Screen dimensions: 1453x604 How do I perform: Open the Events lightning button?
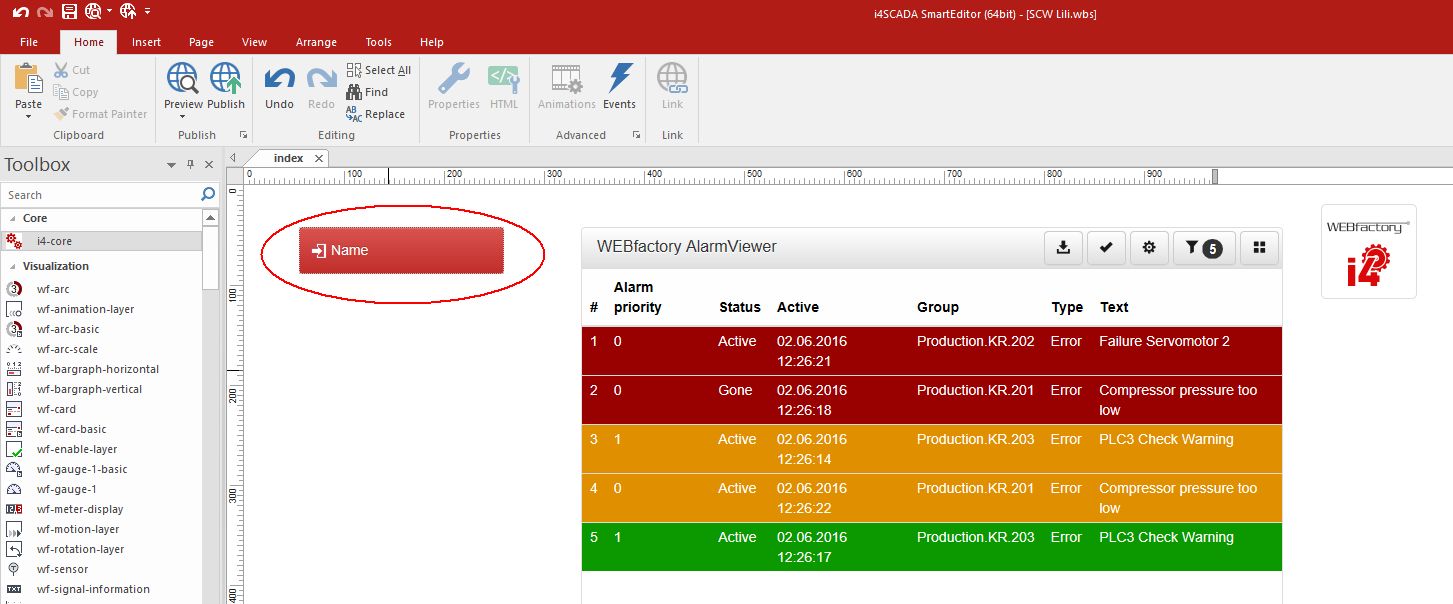pos(620,86)
